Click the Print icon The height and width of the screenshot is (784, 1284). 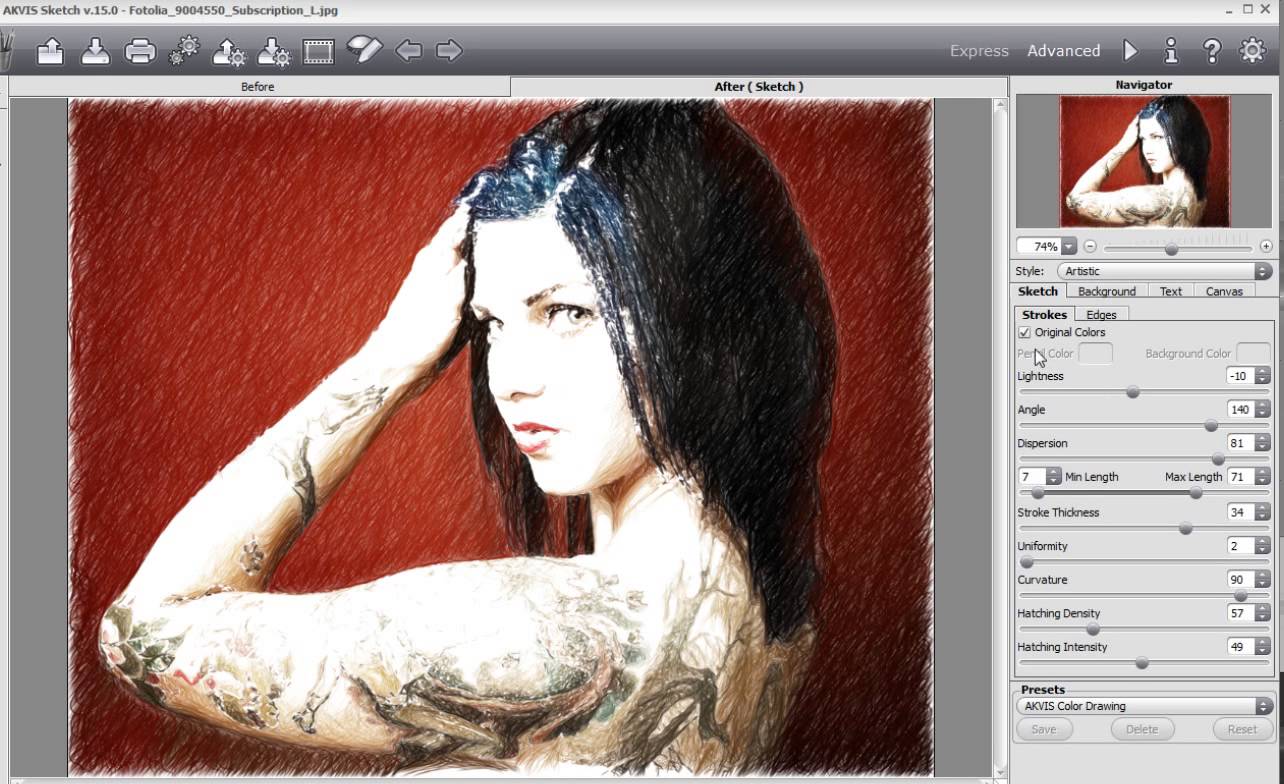pos(140,50)
